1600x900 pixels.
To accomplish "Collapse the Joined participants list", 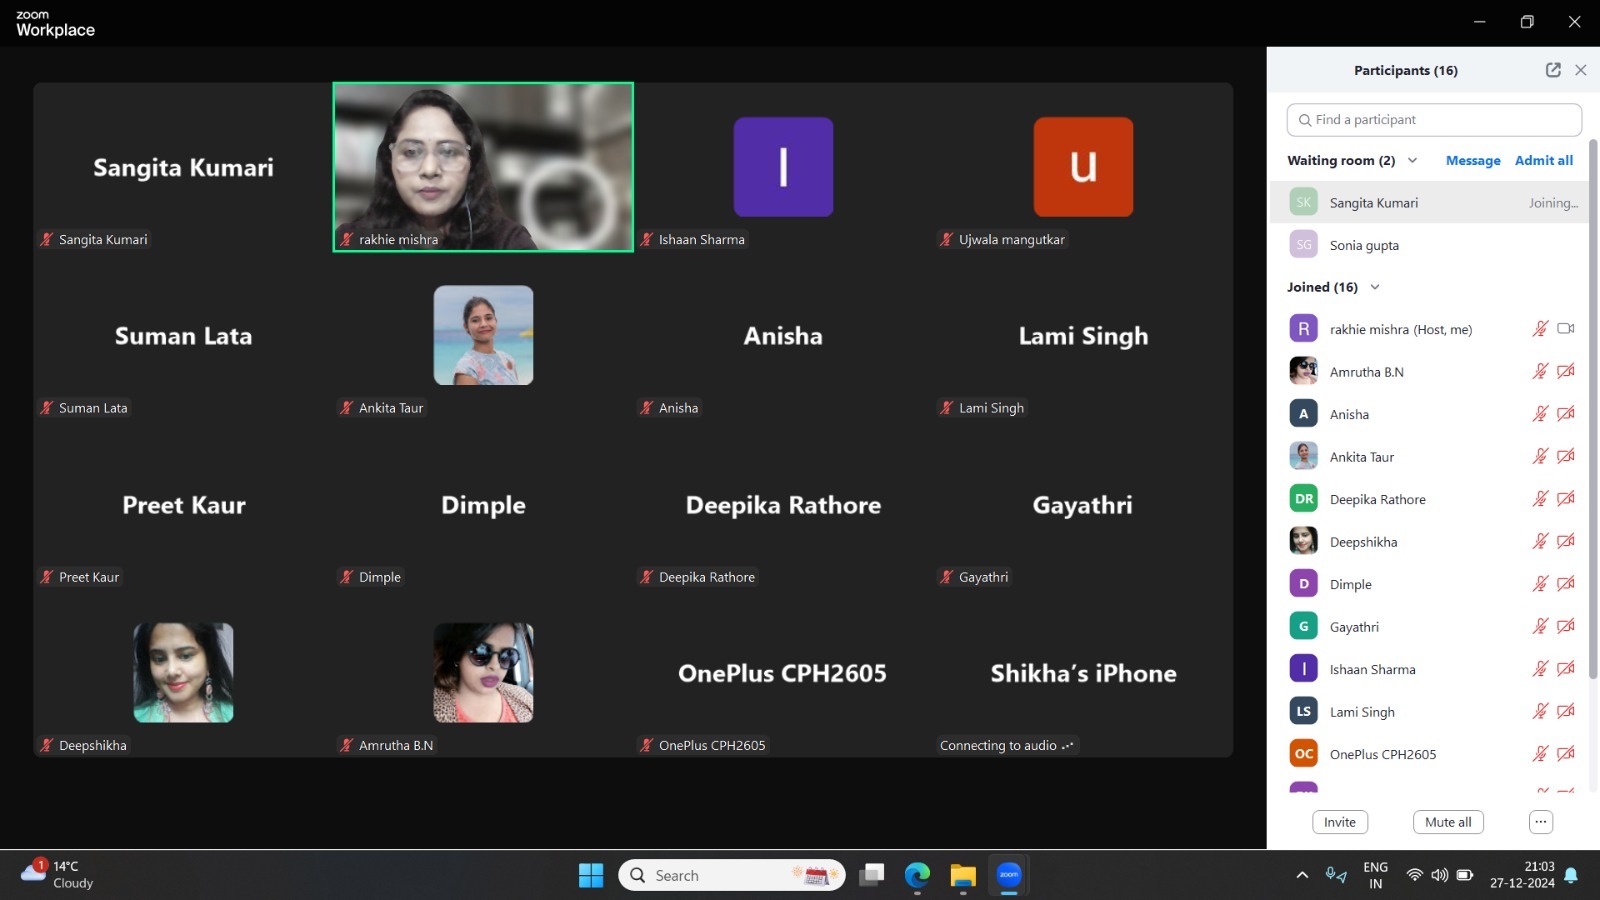I will [x=1374, y=288].
